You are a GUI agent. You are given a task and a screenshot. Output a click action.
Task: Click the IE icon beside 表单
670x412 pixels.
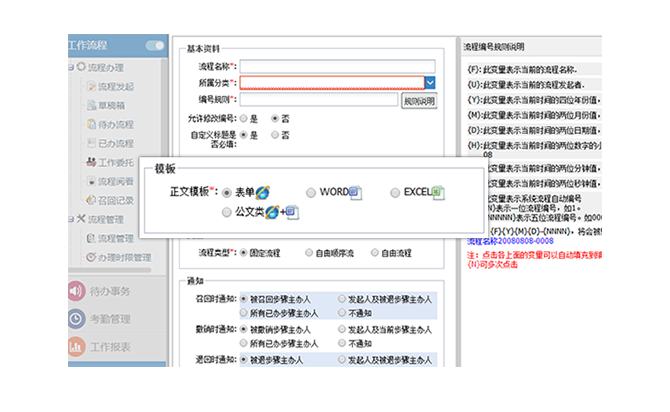point(261,191)
